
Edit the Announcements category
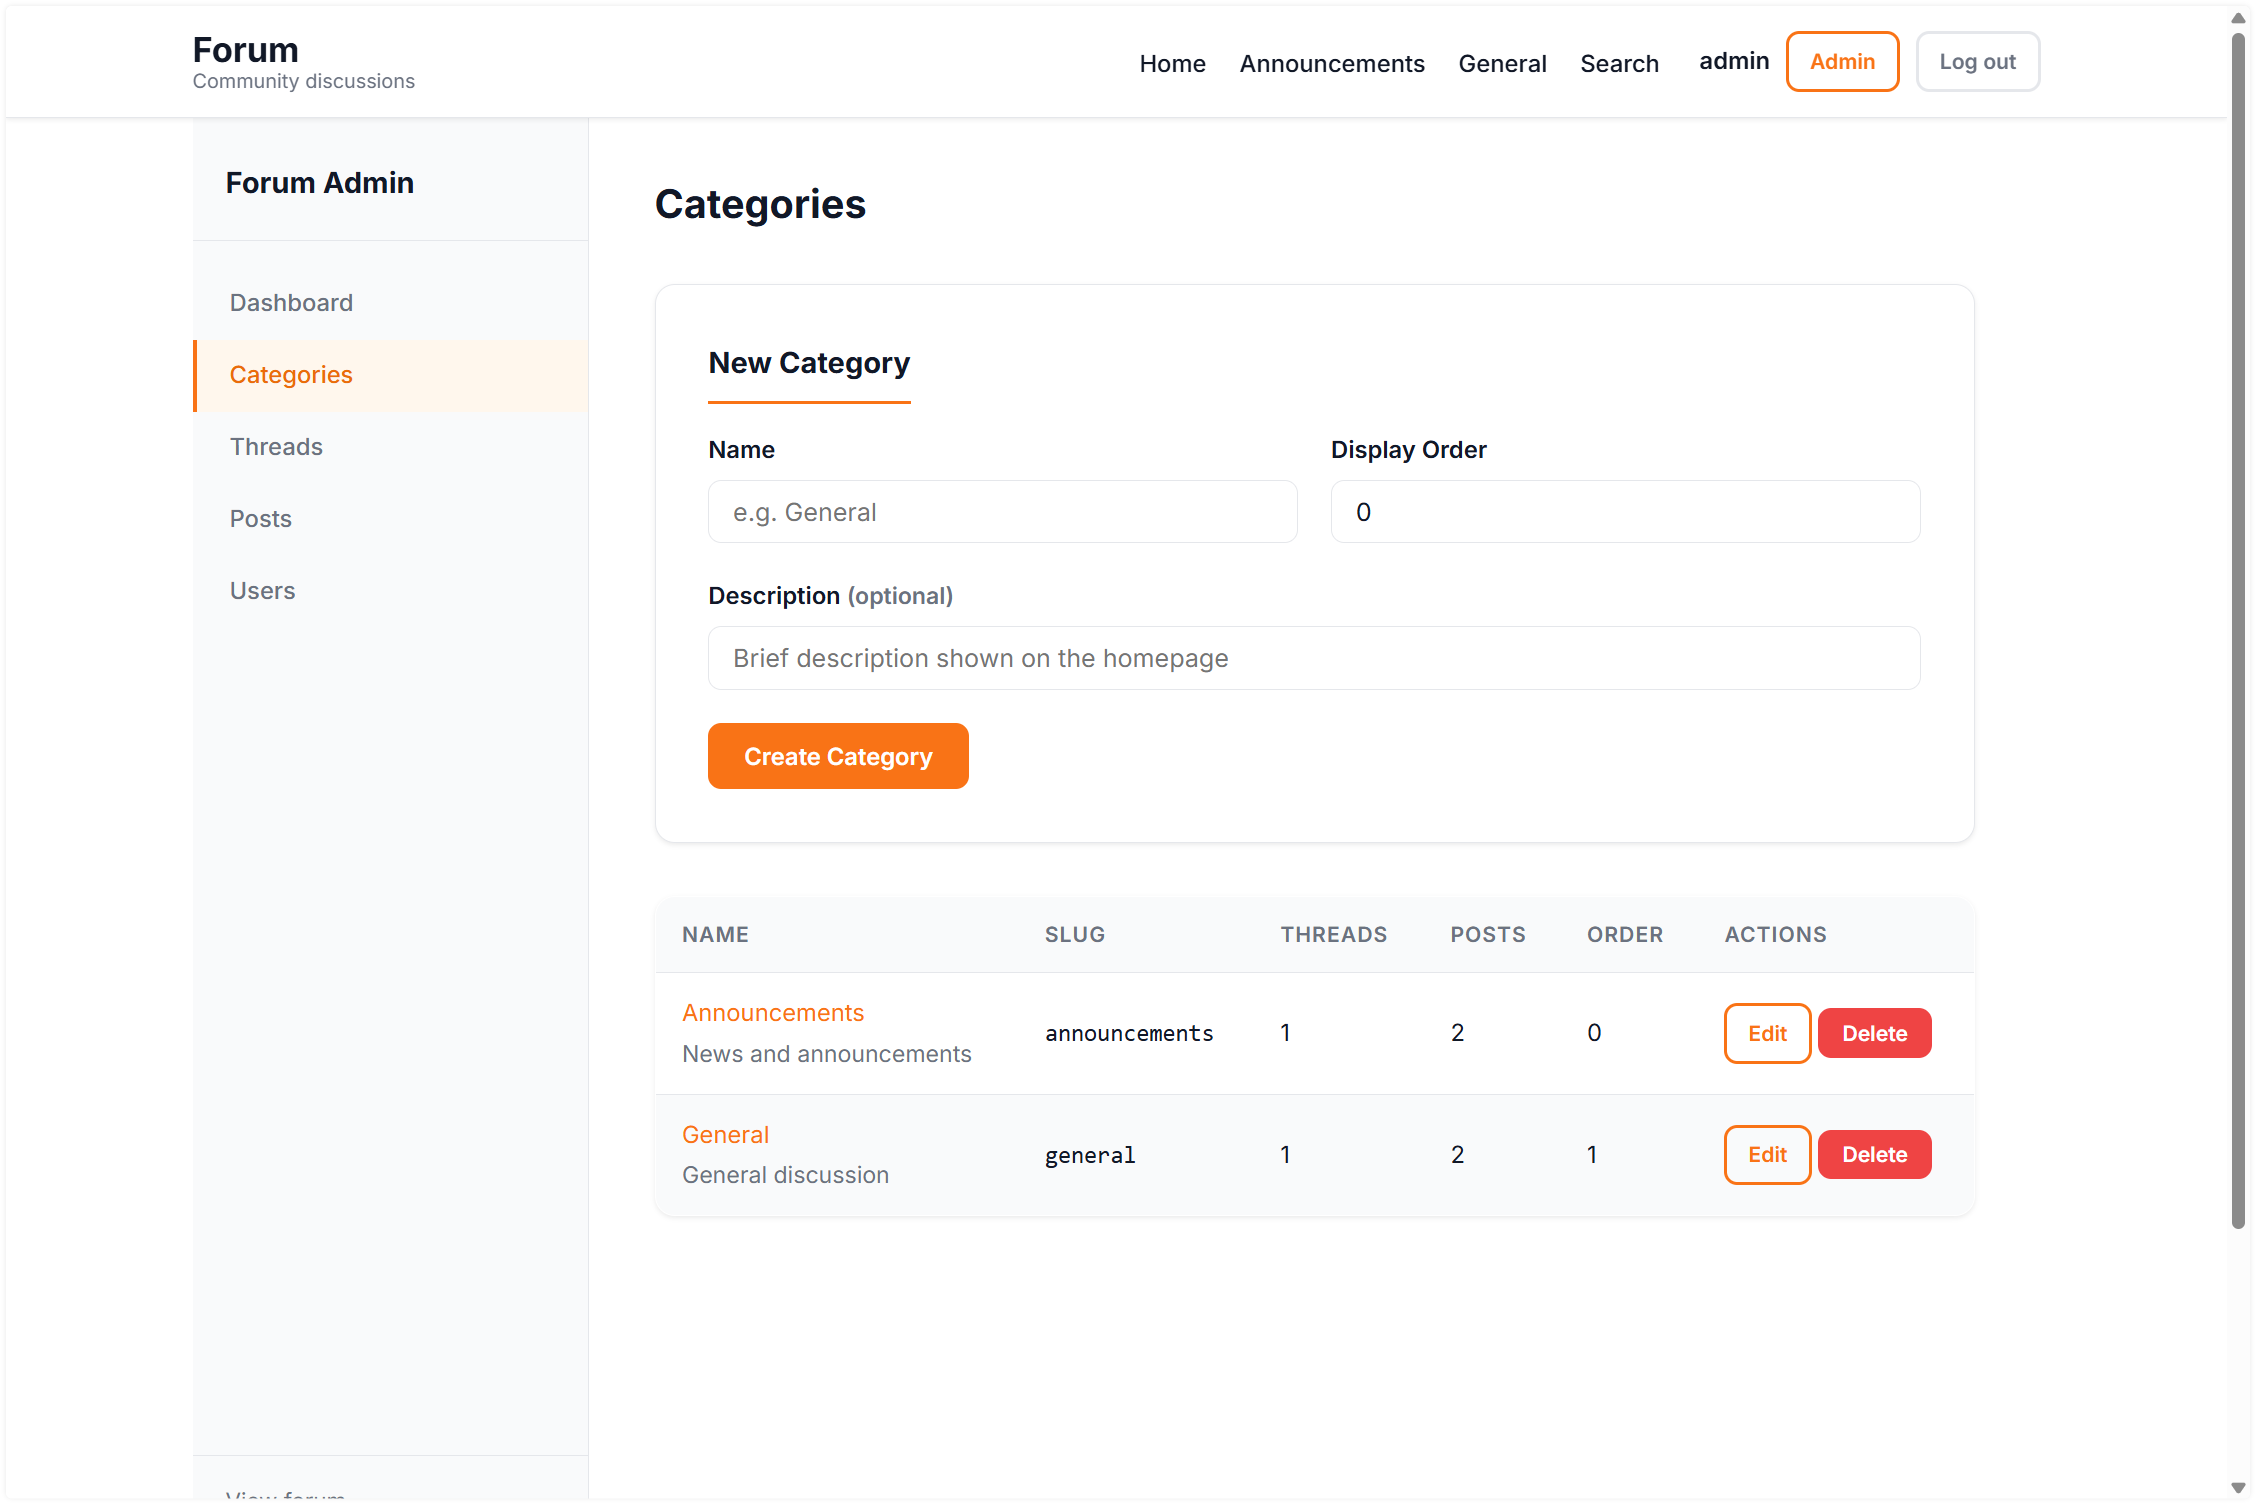tap(1766, 1033)
